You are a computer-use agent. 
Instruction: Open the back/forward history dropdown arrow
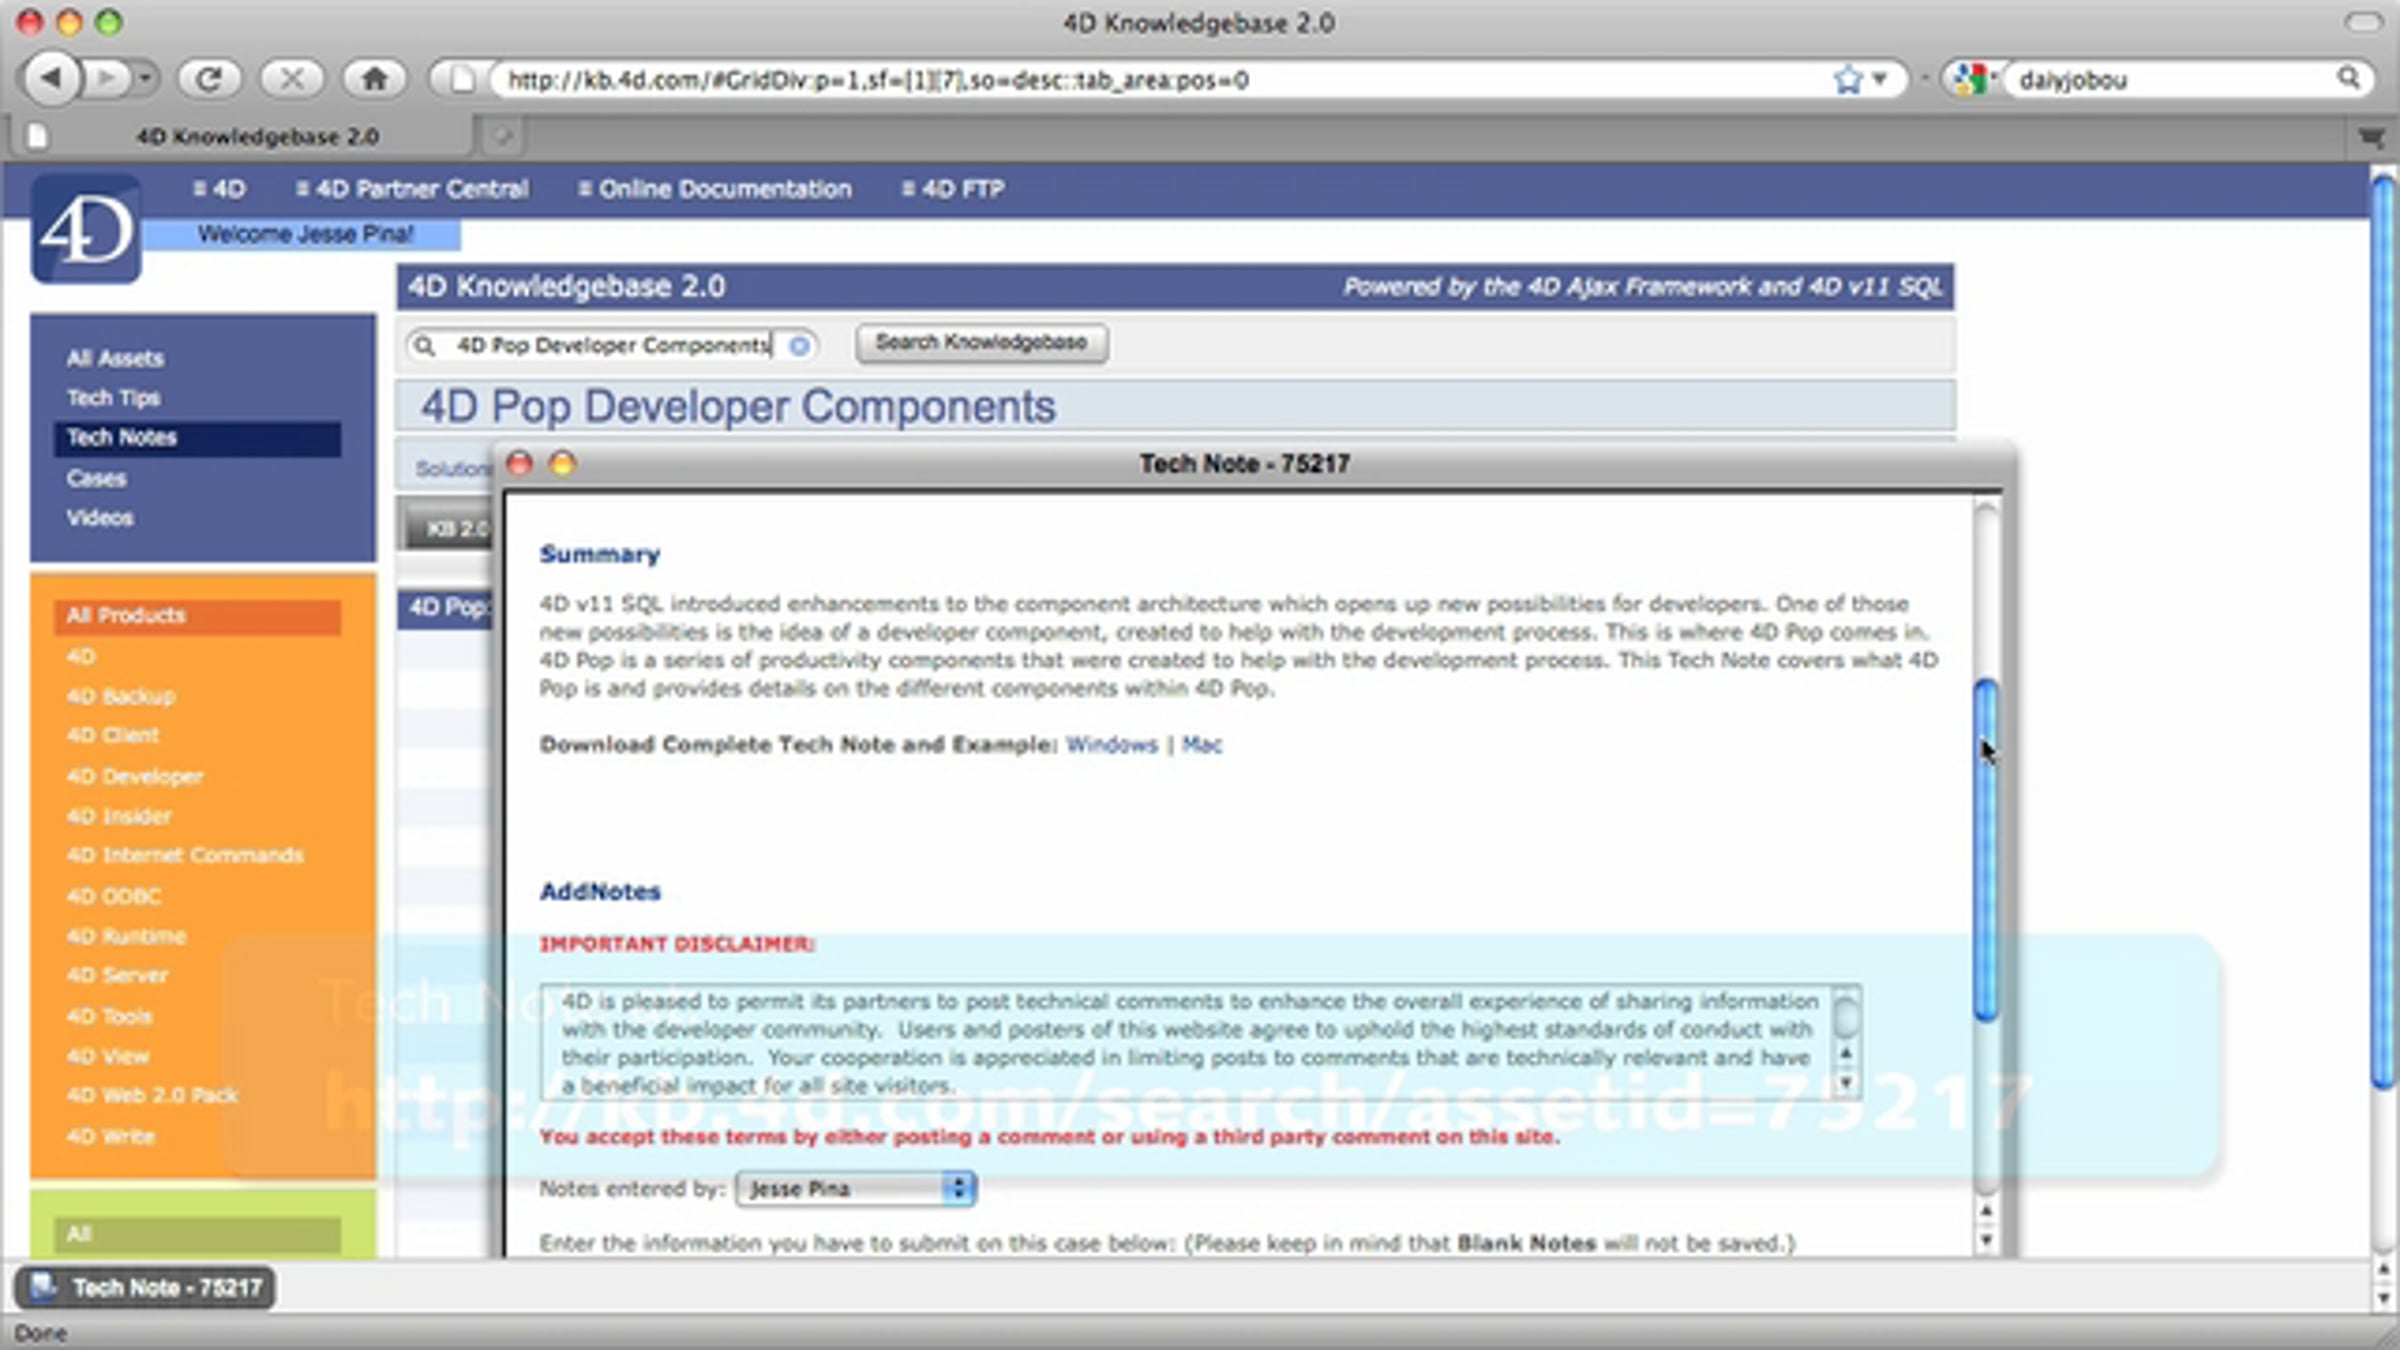(x=146, y=78)
